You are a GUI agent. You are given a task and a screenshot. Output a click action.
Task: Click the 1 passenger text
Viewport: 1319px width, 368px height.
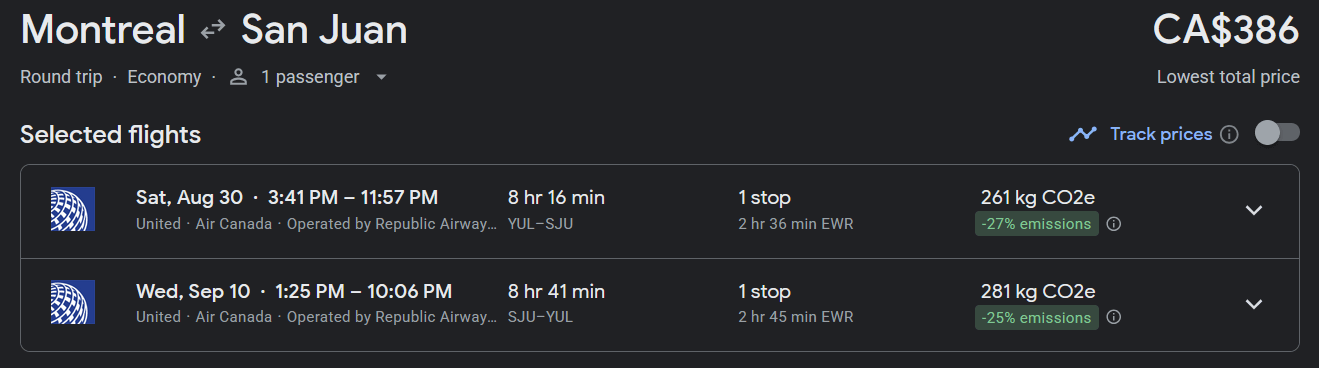click(310, 77)
